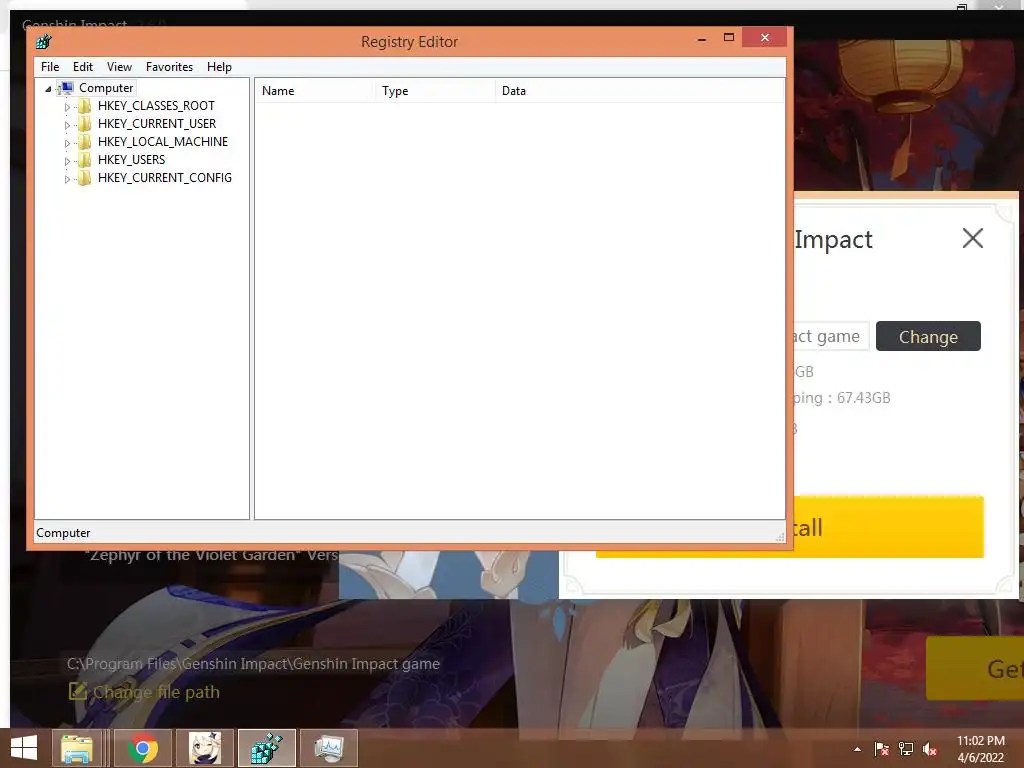Click the launcher's yellow Get button

click(974, 669)
